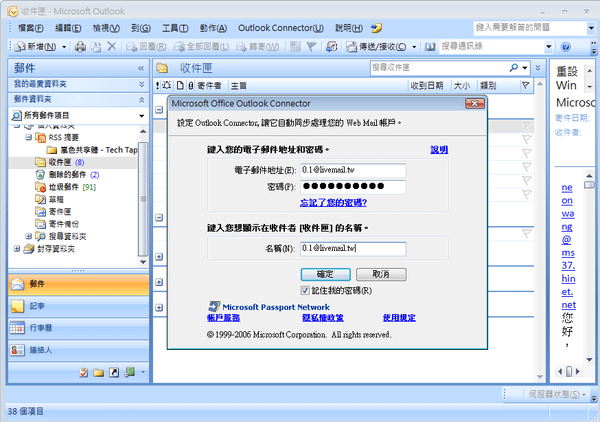Toggle the remember my password checkbox

[x=305, y=290]
